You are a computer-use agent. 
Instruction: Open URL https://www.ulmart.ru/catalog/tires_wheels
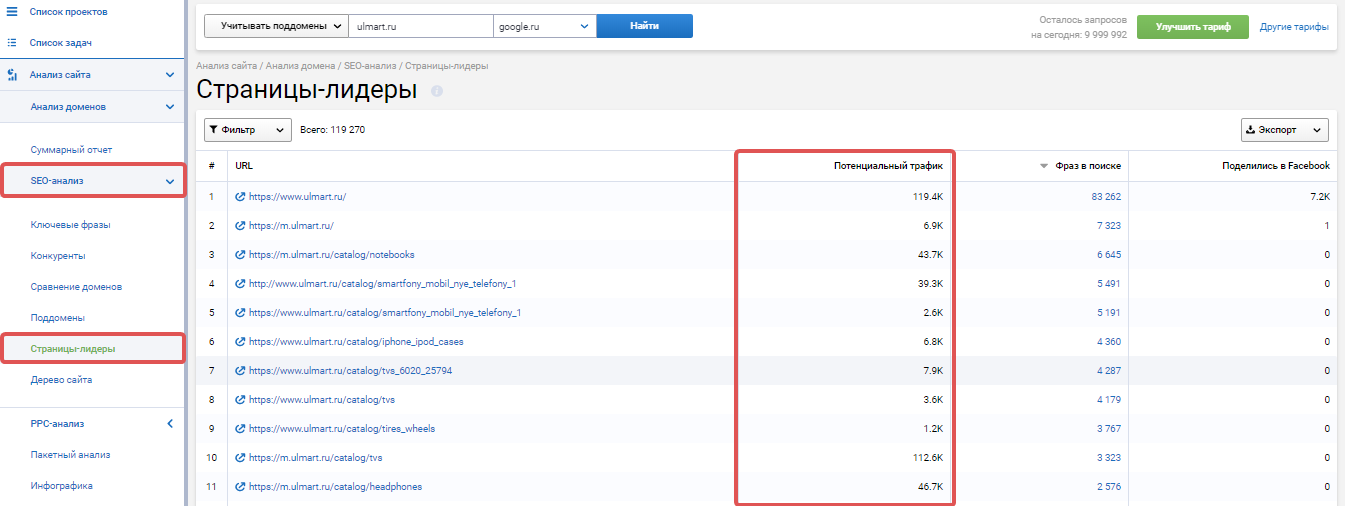[342, 429]
